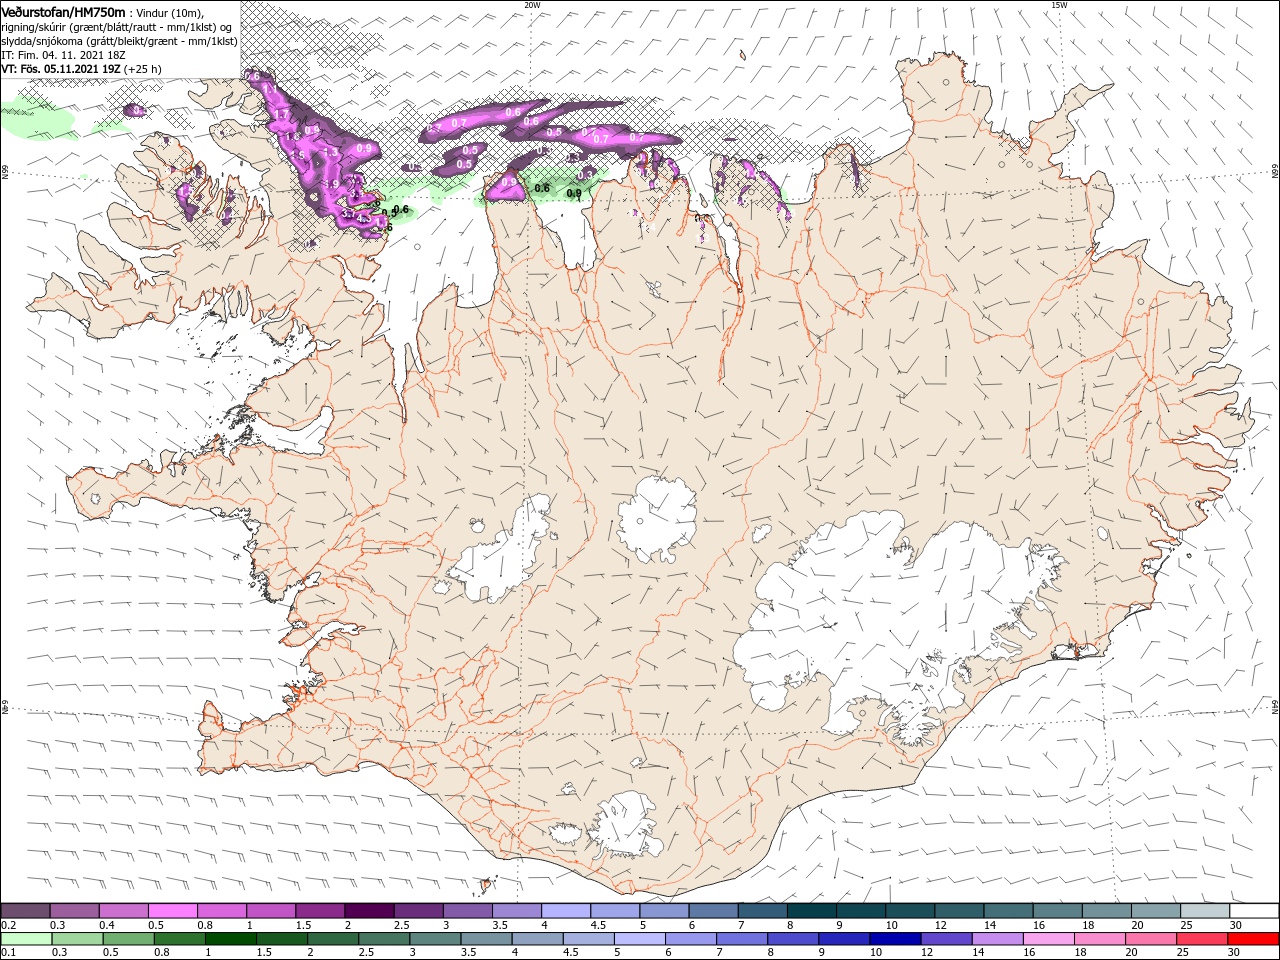Click the deep blue 10–12 rain swatch
The width and height of the screenshot is (1280, 960).
(x=896, y=939)
